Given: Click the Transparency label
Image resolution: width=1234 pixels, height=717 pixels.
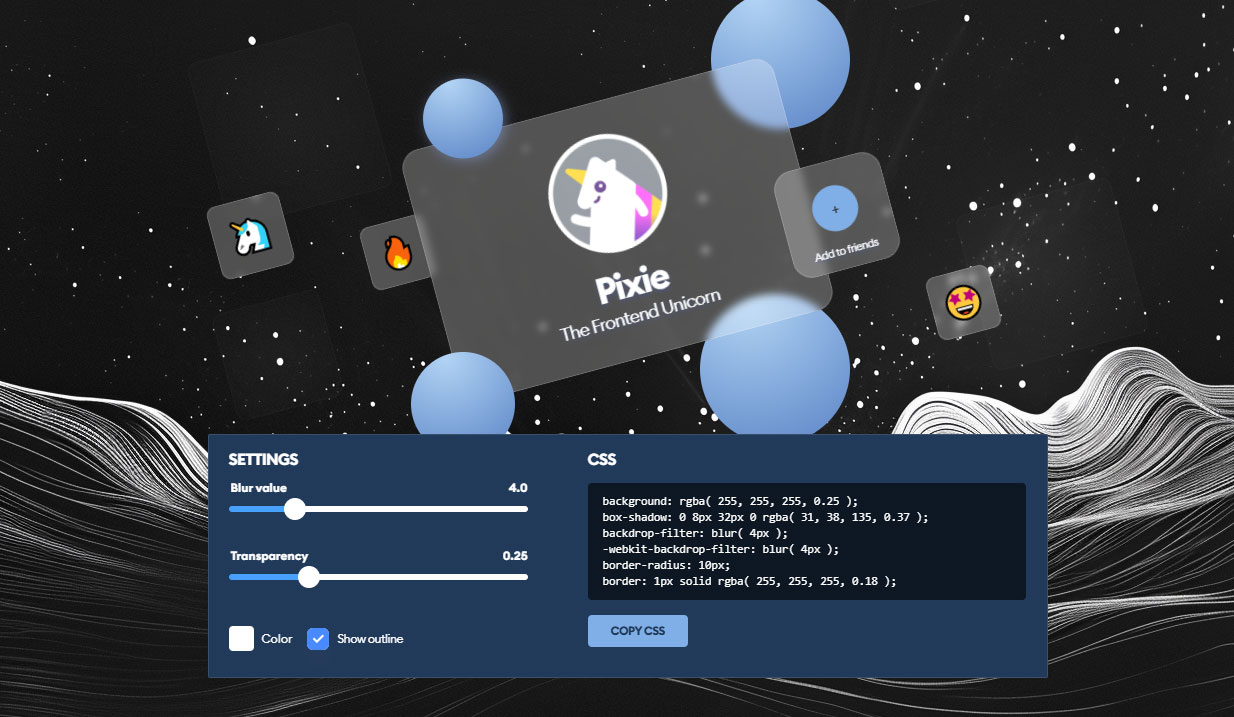Looking at the screenshot, I should tap(269, 556).
